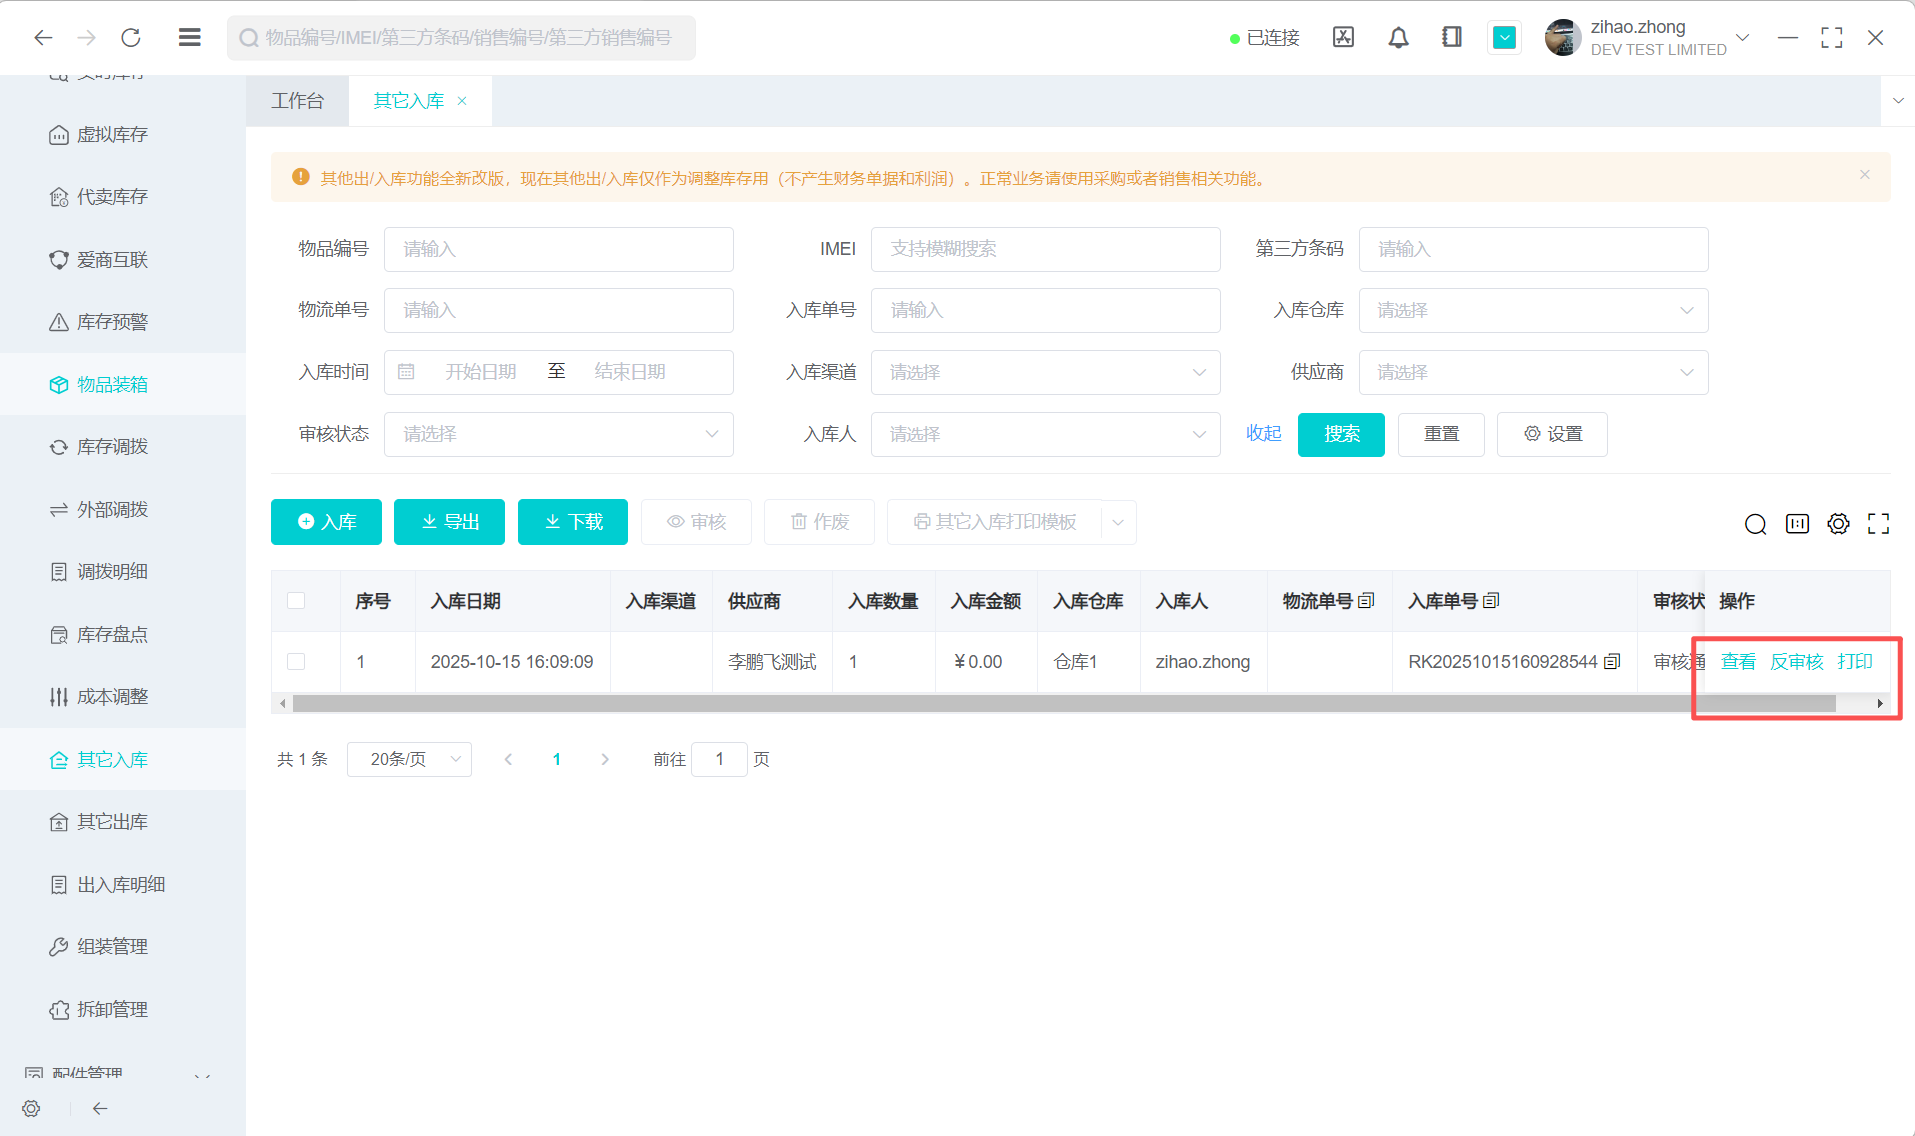Click the settings gear at sidebar bottom
This screenshot has width=1915, height=1136.
tap(31, 1108)
